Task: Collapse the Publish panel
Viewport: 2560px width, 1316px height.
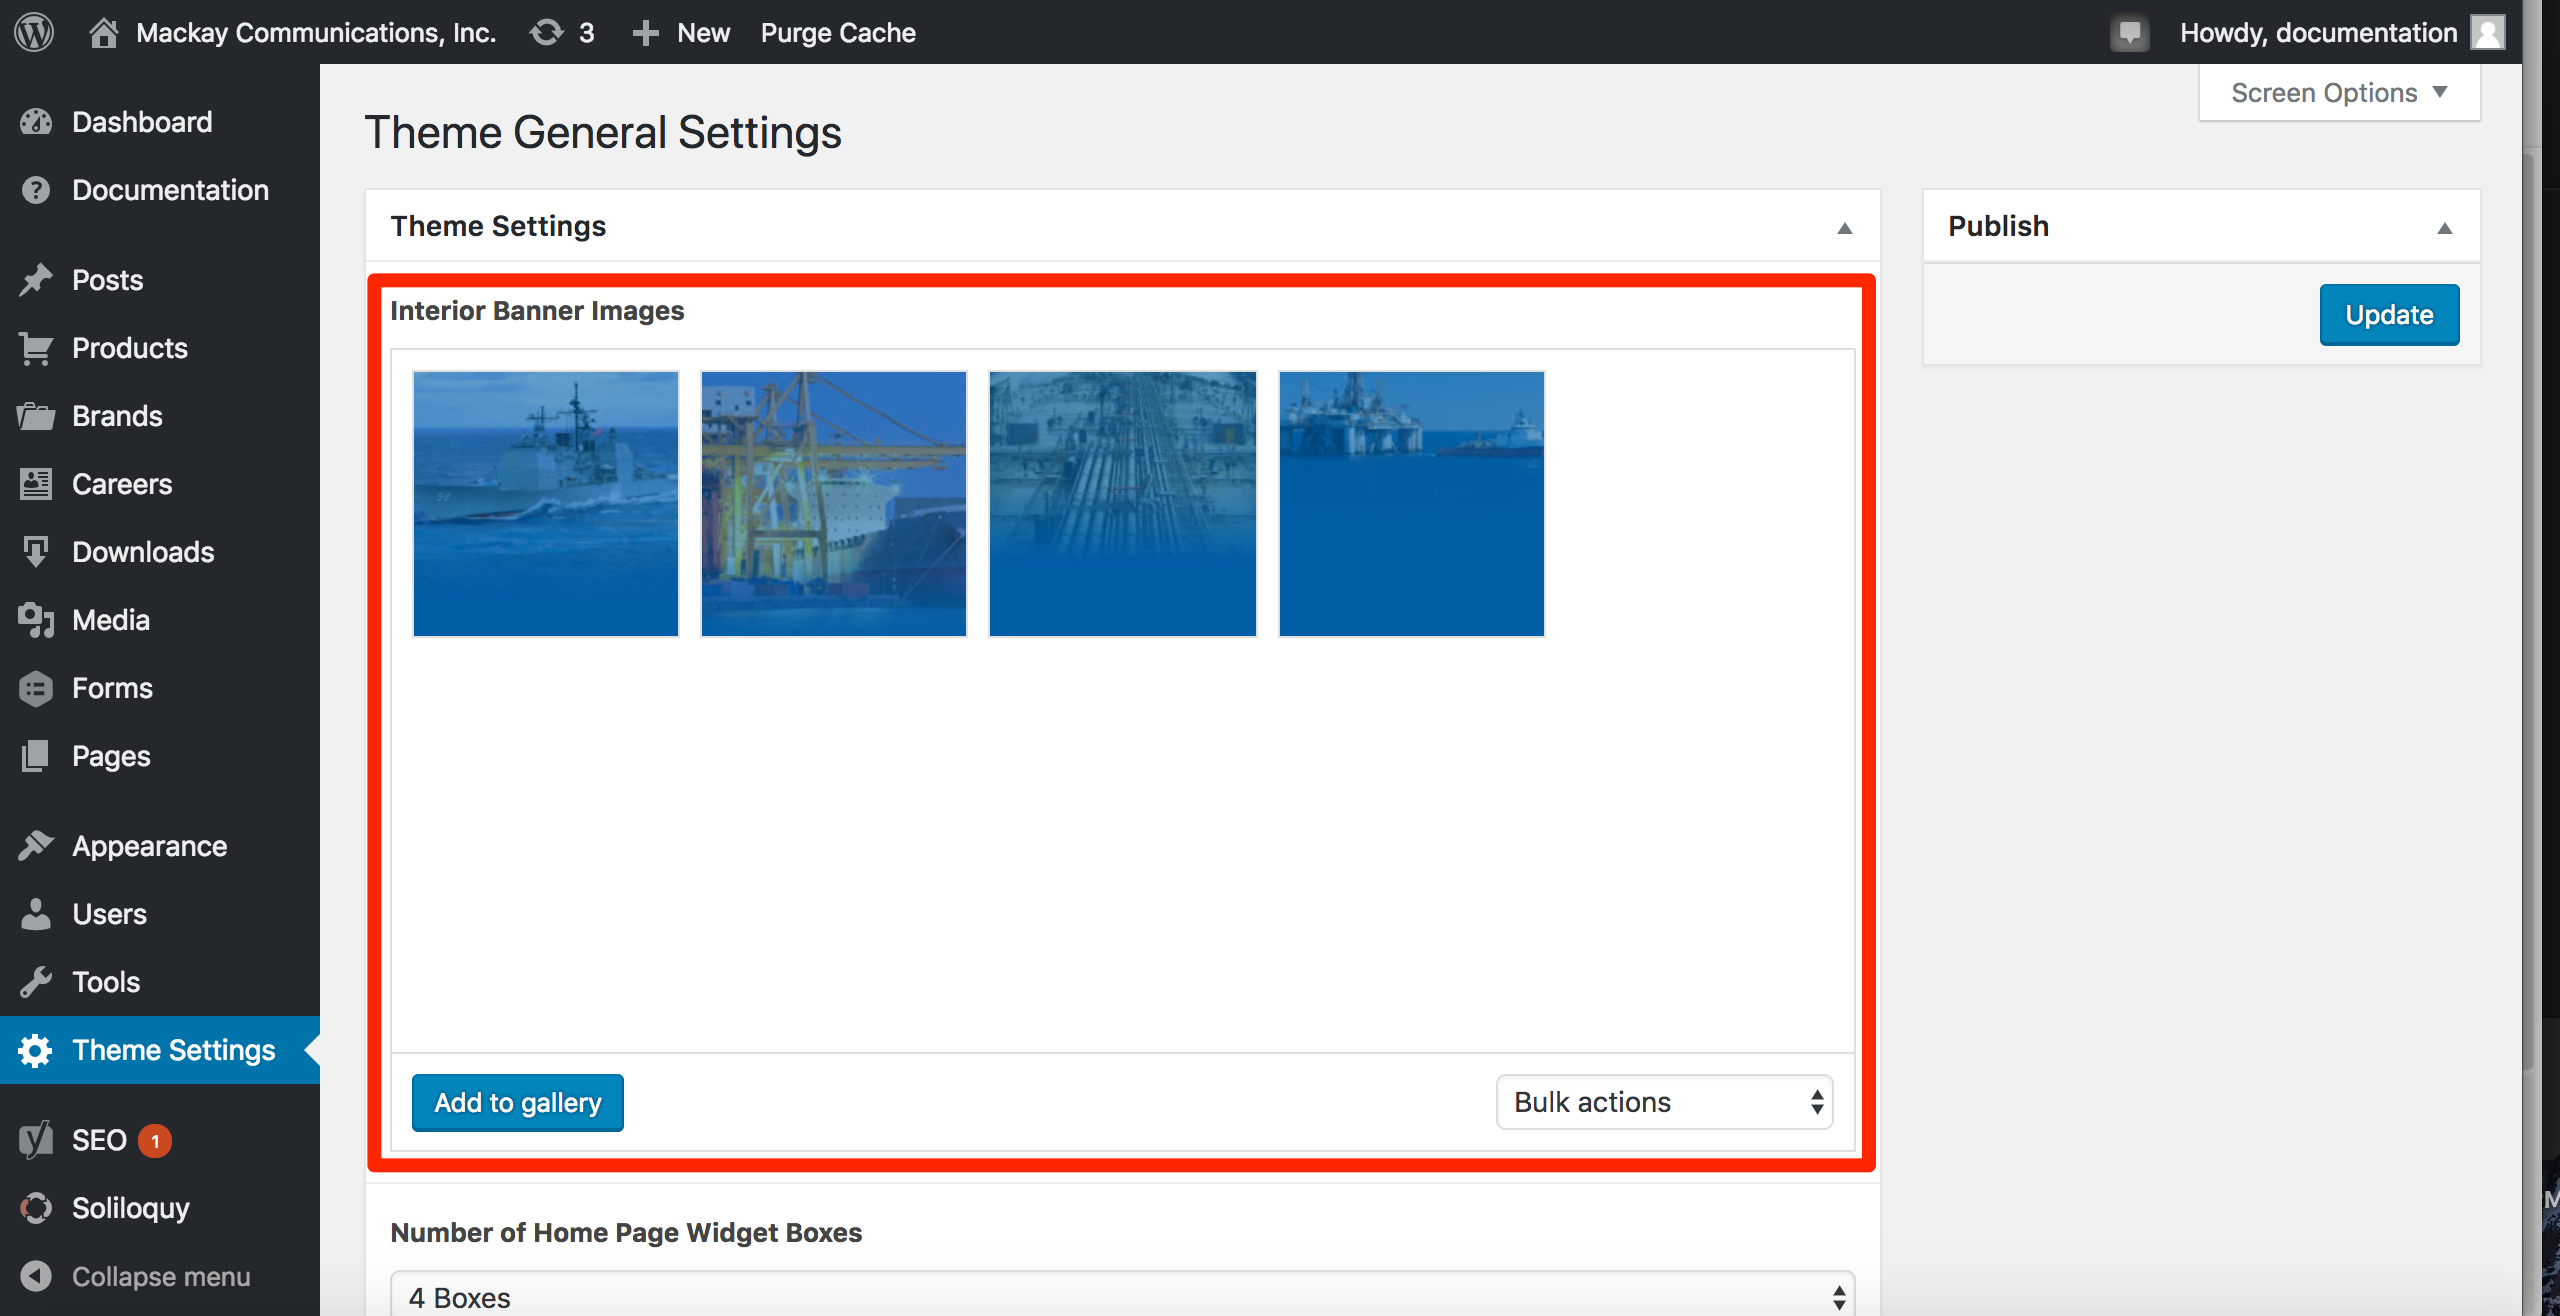Action: point(2444,227)
